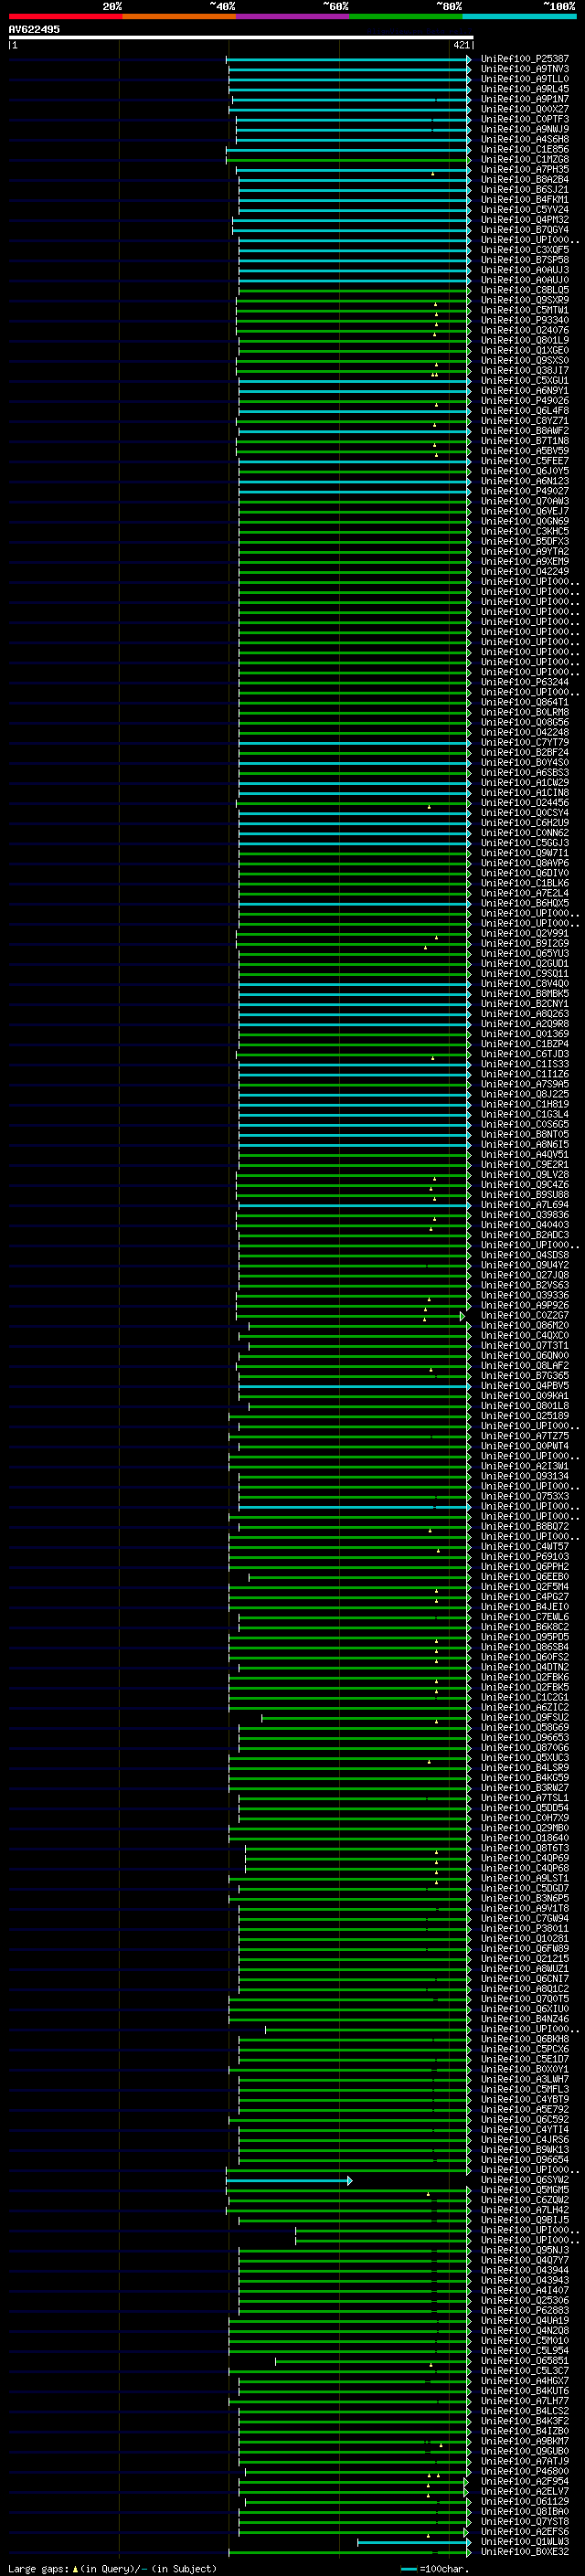Select the UniRef100_Q7T3T1 label
This screenshot has height=2576, width=585.
coord(525,1346)
